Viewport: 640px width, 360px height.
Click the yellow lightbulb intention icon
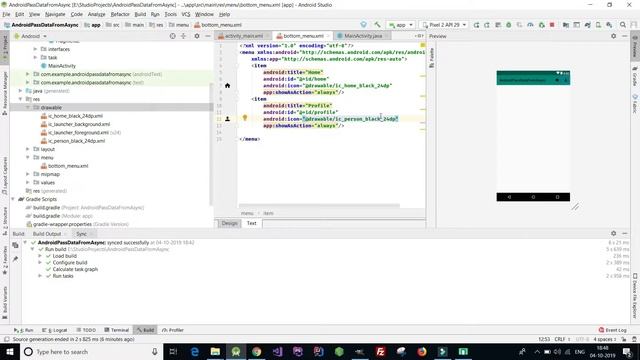pos(245,118)
